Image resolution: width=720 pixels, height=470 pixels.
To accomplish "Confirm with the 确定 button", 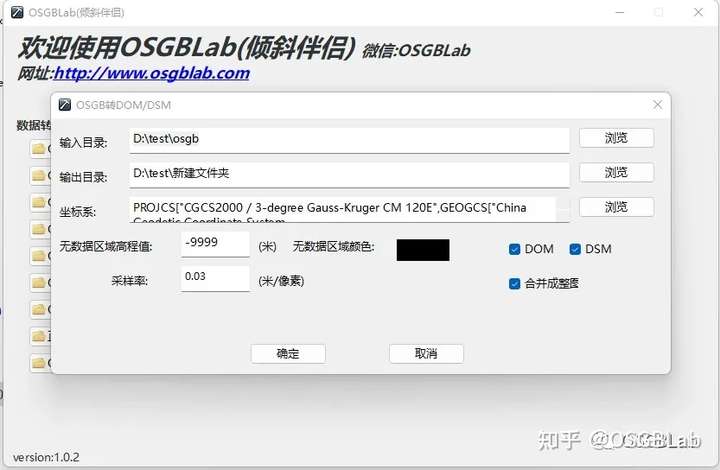I will 288,353.
